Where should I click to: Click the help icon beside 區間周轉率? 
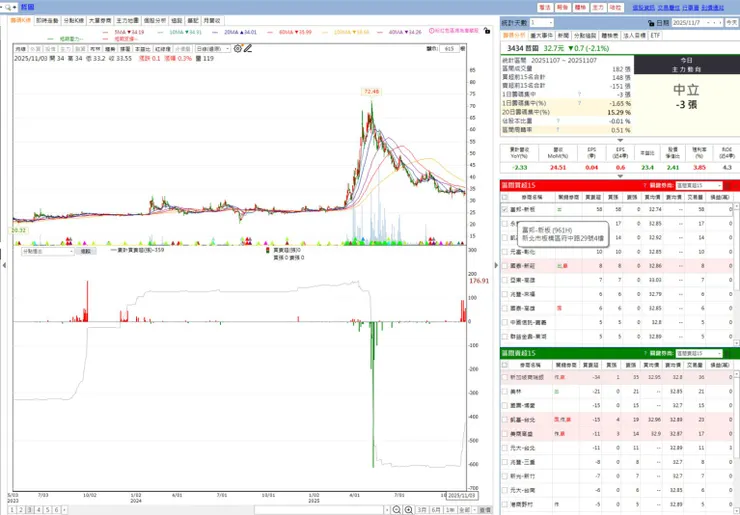558,130
